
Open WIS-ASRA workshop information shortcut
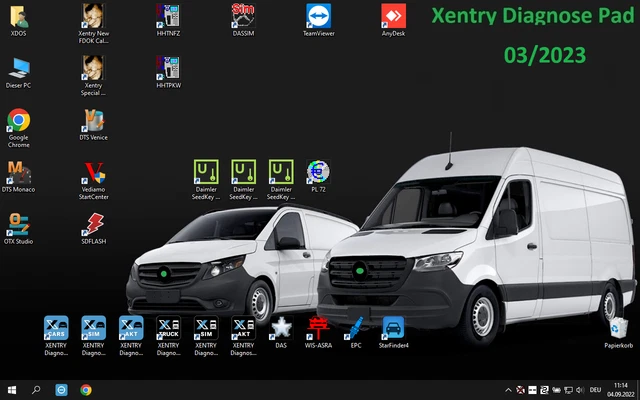click(x=318, y=332)
